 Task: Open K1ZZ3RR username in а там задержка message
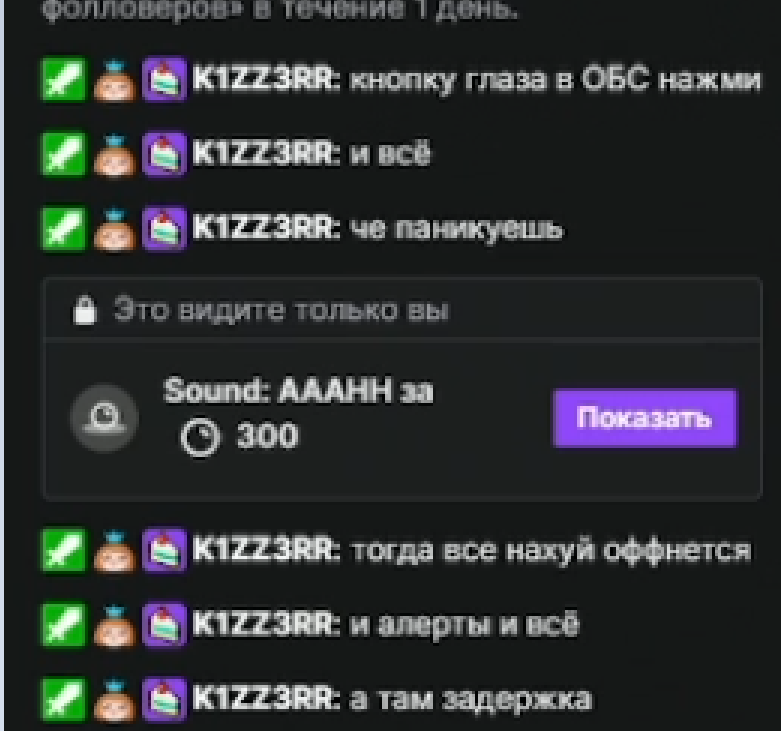tap(265, 699)
